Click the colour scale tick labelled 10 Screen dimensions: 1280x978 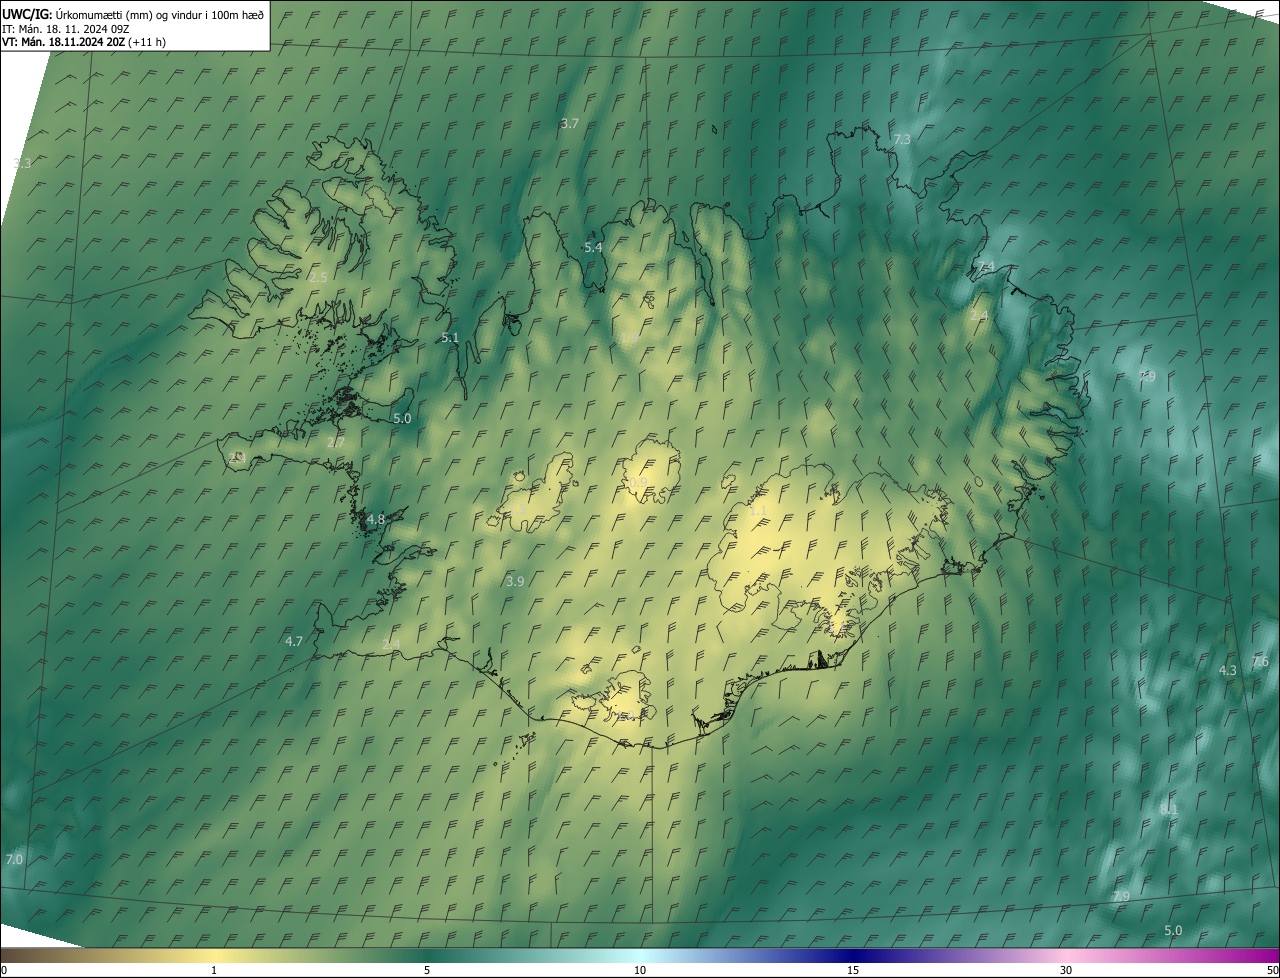640,970
